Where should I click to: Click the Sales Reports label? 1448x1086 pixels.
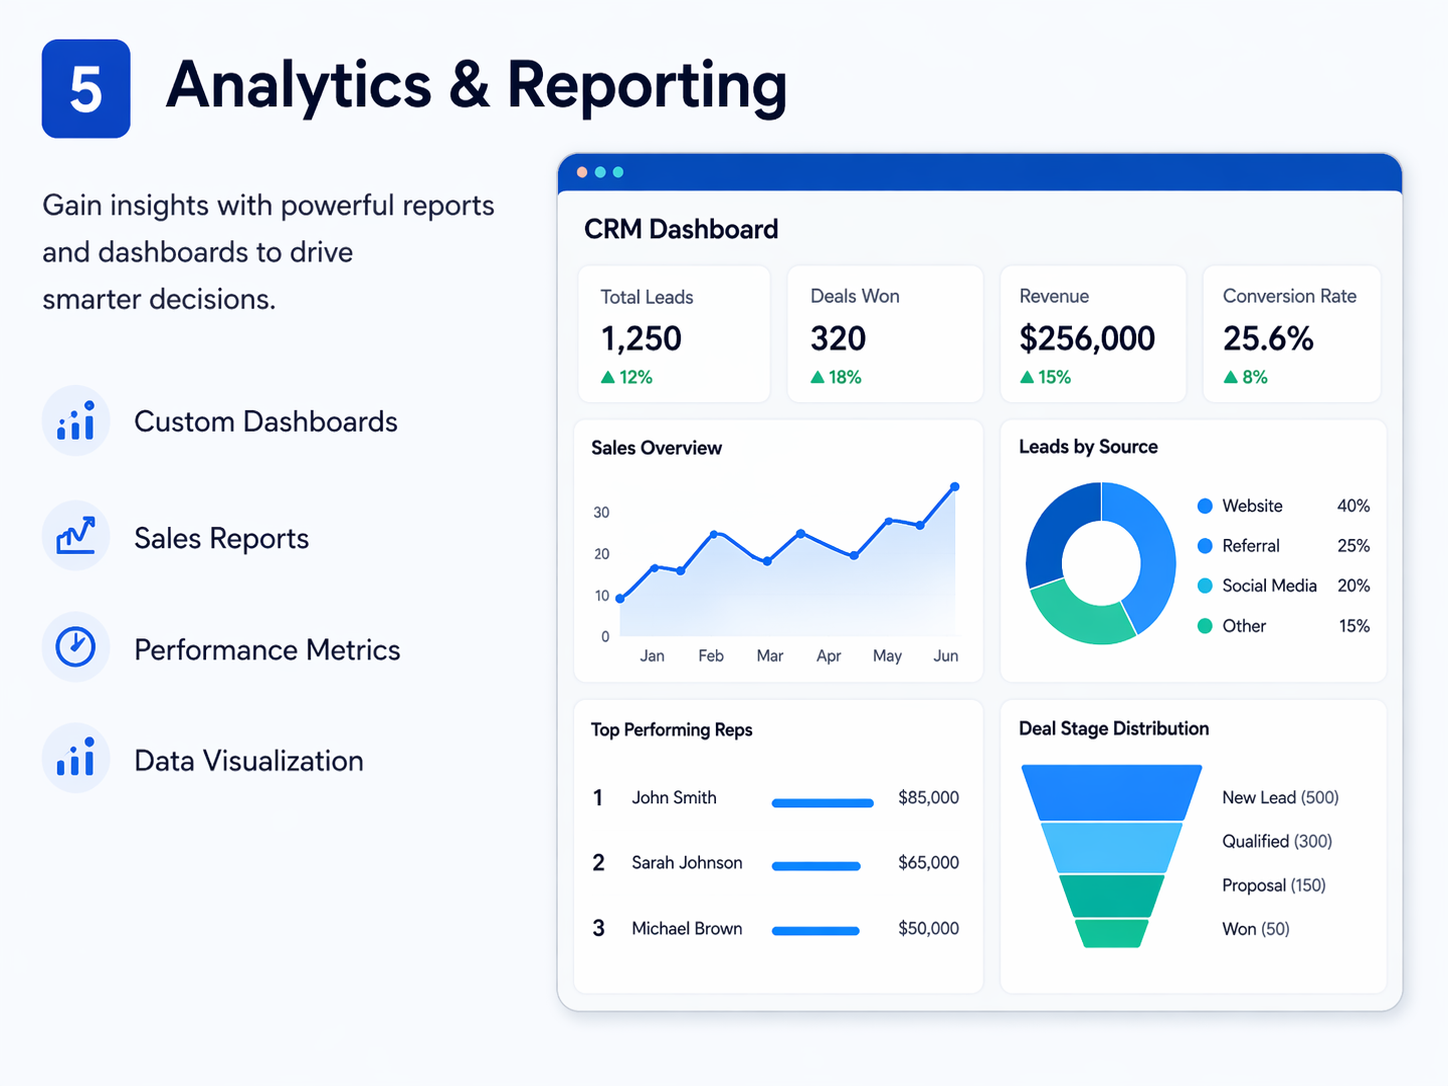point(221,538)
